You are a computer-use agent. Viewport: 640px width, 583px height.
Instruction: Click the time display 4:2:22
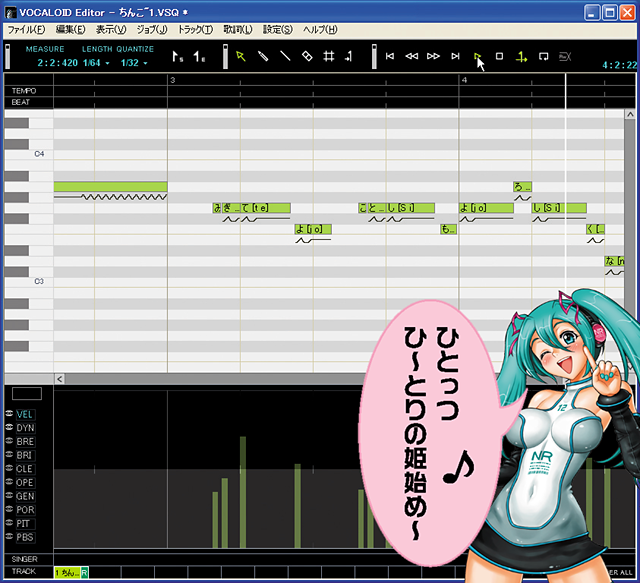click(620, 65)
